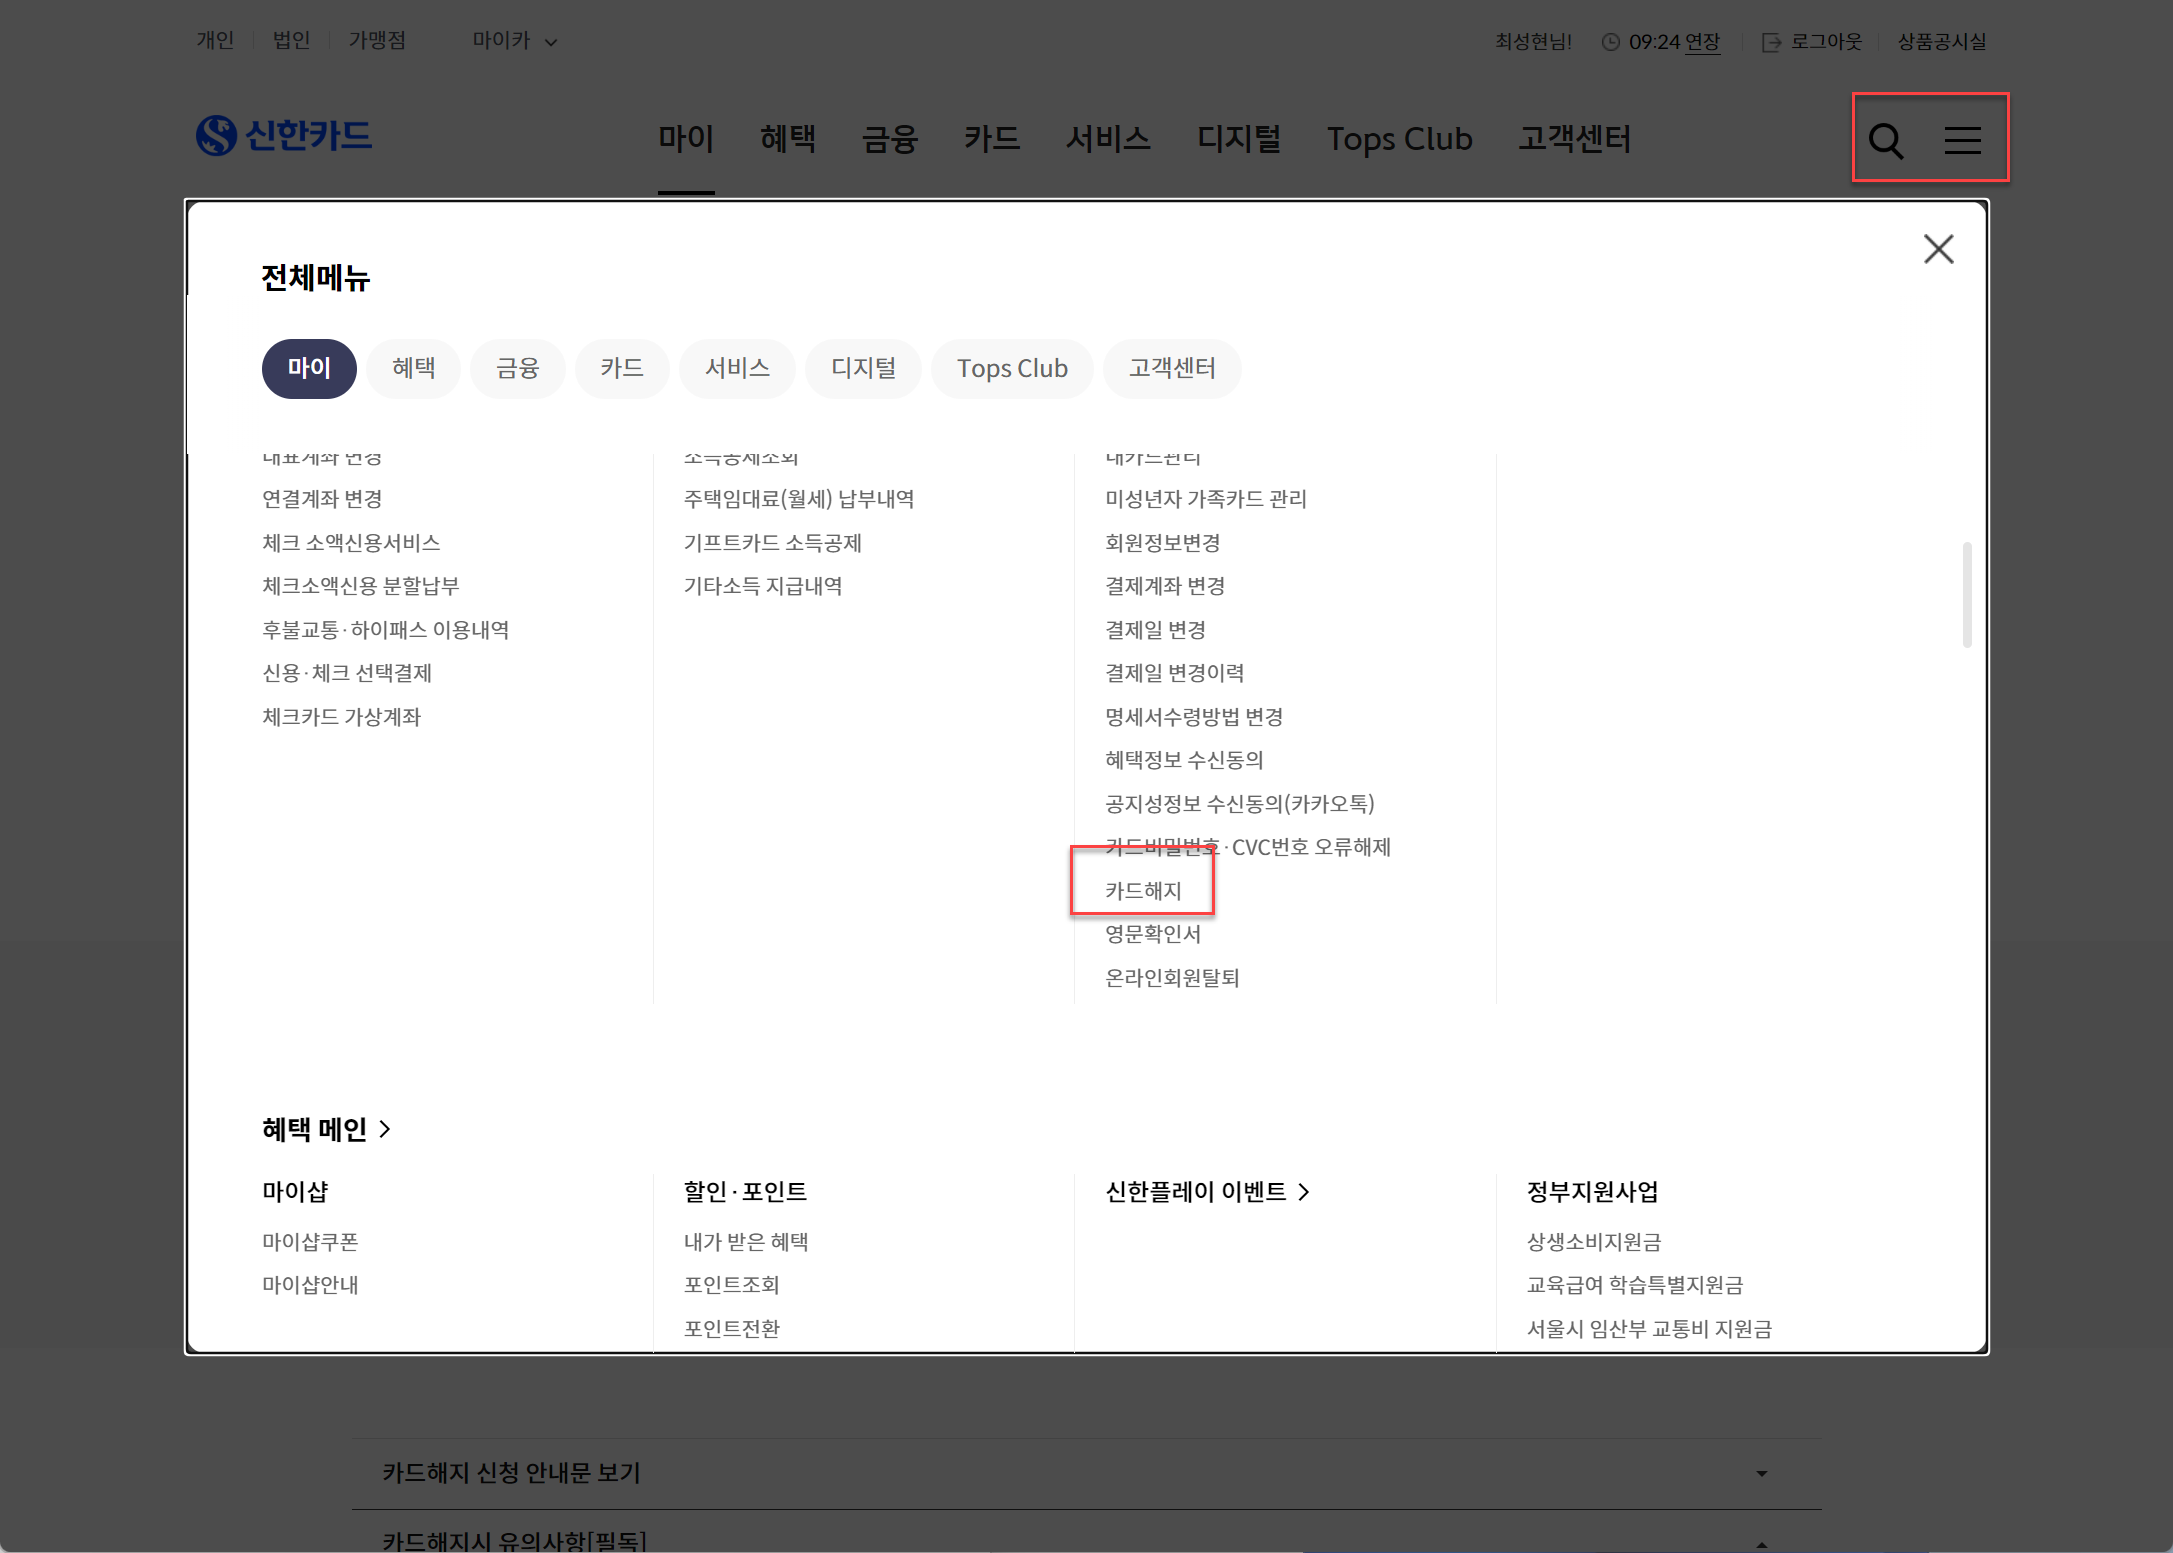This screenshot has height=1553, width=2173.
Task: Click the menu panel scrollbar thumb
Action: (x=1966, y=594)
